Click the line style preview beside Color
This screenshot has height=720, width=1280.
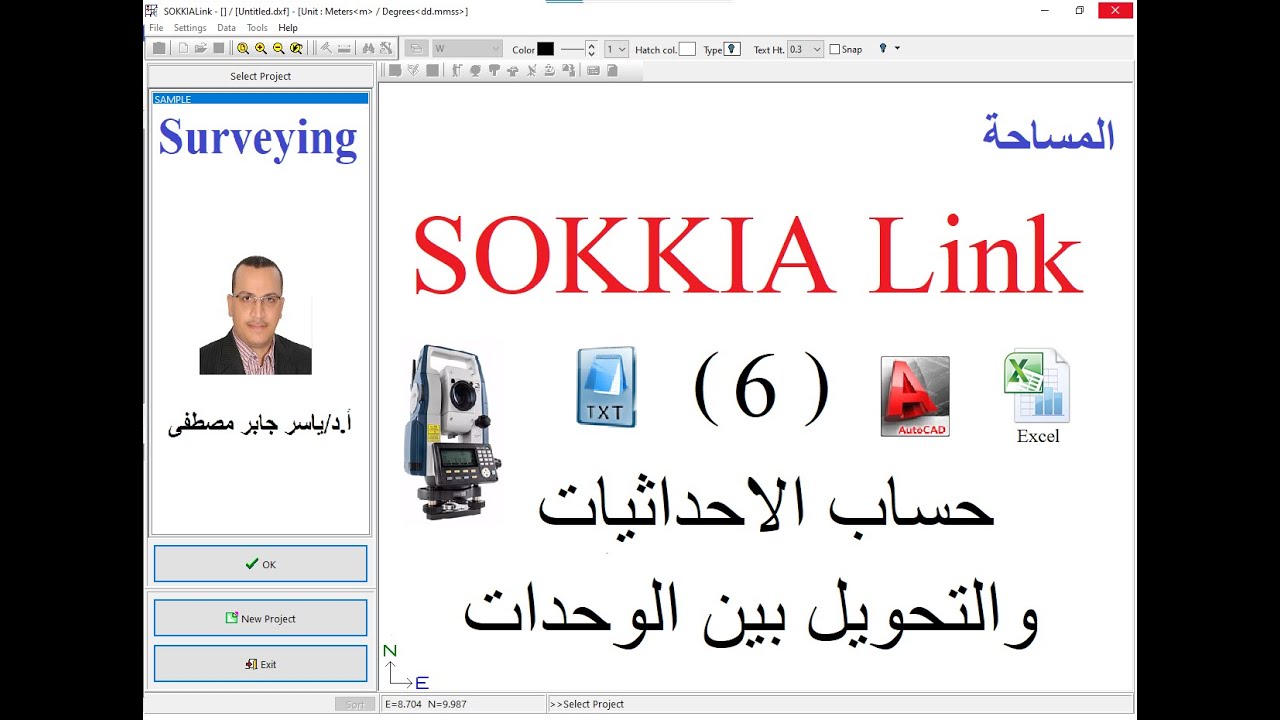pyautogui.click(x=571, y=49)
